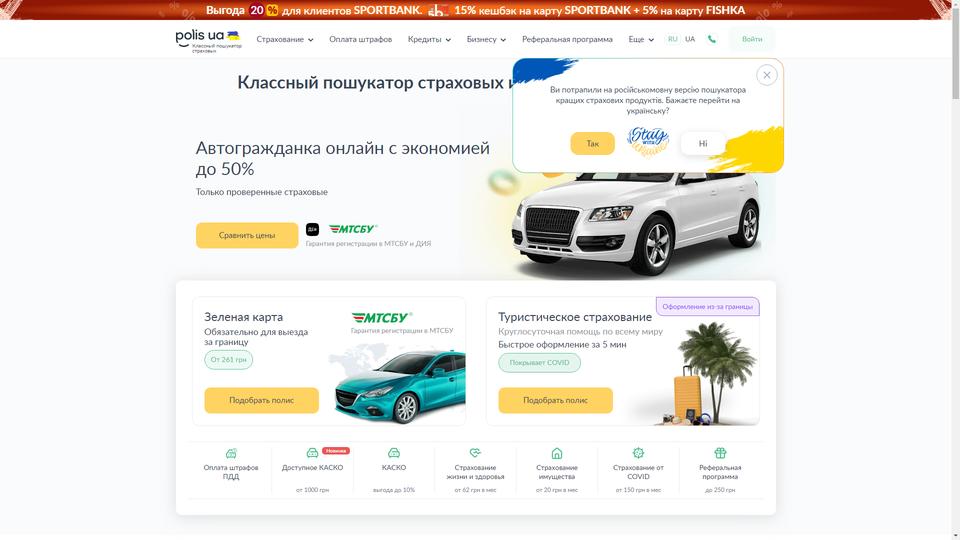Click Так in the language popup
960x540 pixels.
pyautogui.click(x=593, y=143)
